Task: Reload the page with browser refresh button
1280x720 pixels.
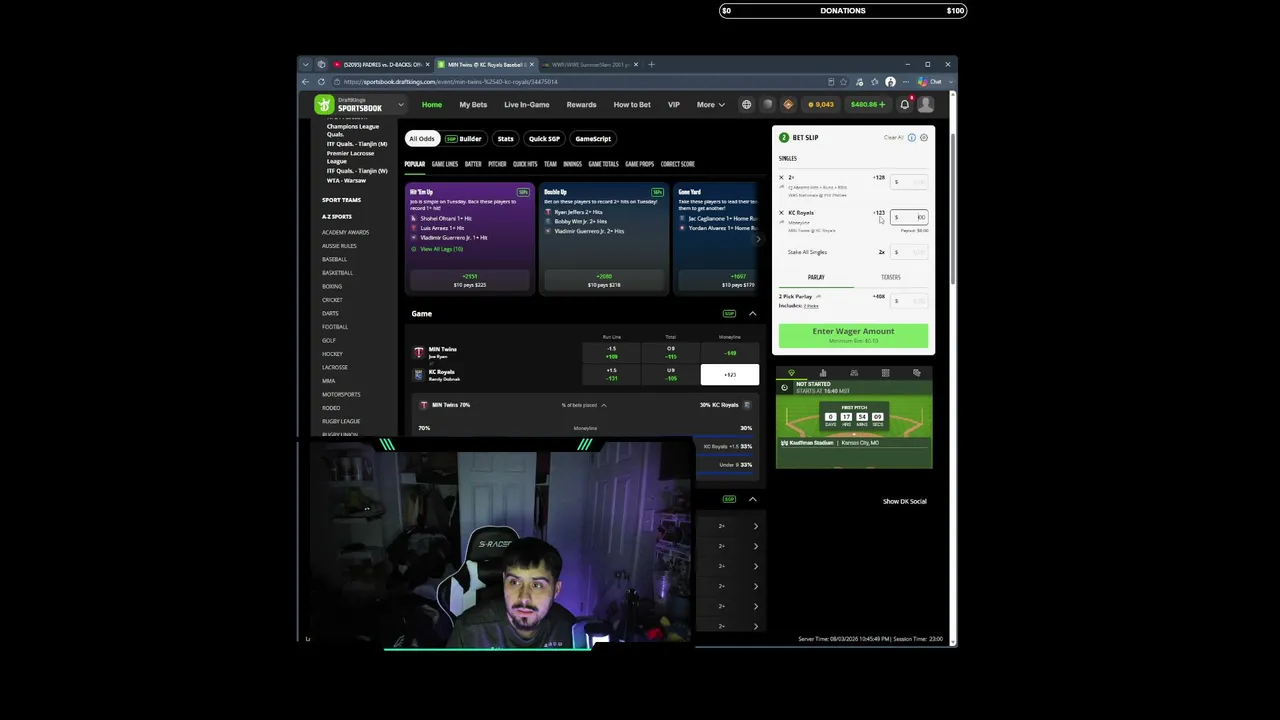Action: pyautogui.click(x=321, y=82)
